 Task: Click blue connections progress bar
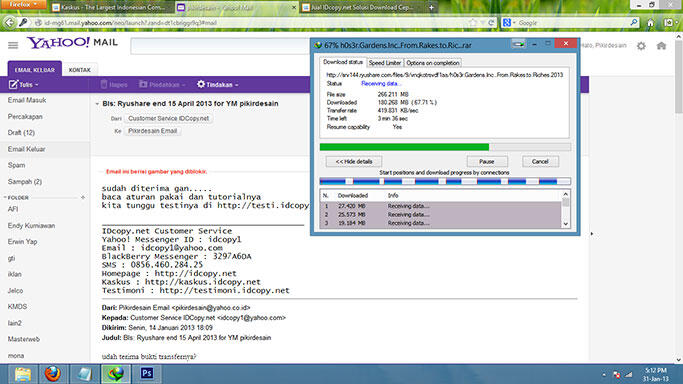[x=445, y=182]
